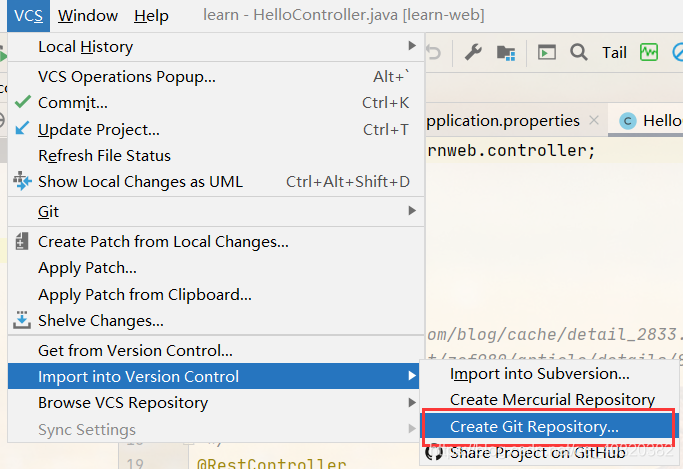
Task: Expand the Git submenu arrow
Action: pyautogui.click(x=412, y=211)
